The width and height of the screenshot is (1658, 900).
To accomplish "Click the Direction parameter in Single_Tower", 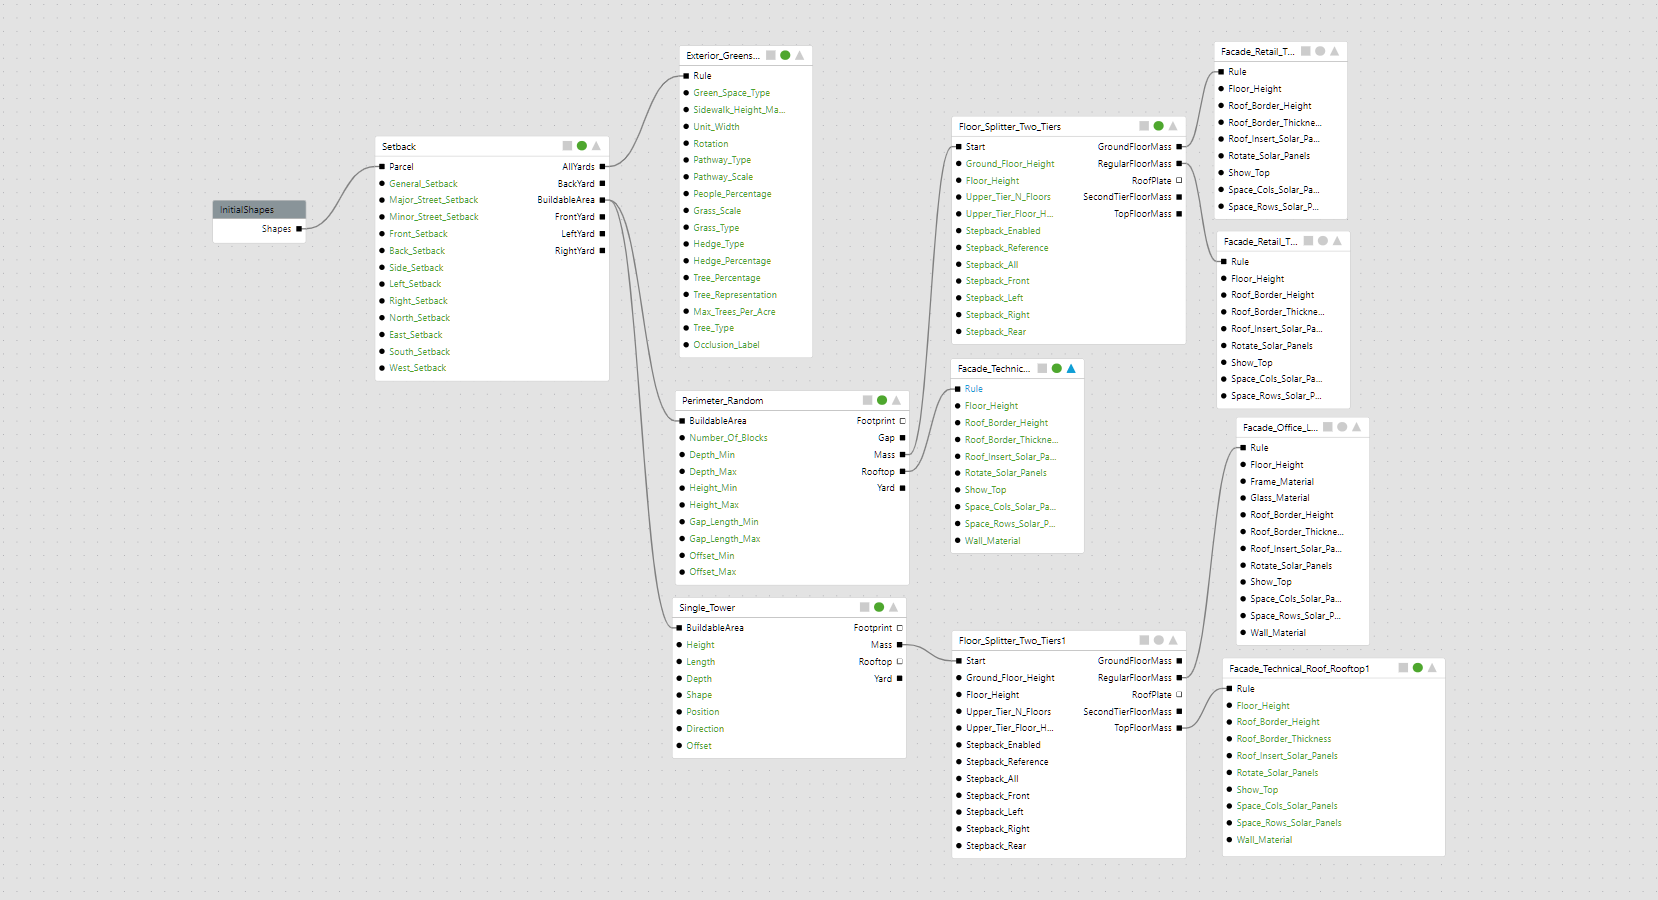I will coord(705,729).
